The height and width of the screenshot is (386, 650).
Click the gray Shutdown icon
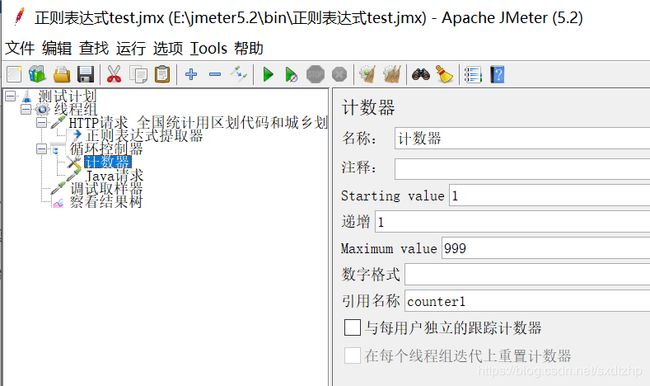click(x=340, y=75)
